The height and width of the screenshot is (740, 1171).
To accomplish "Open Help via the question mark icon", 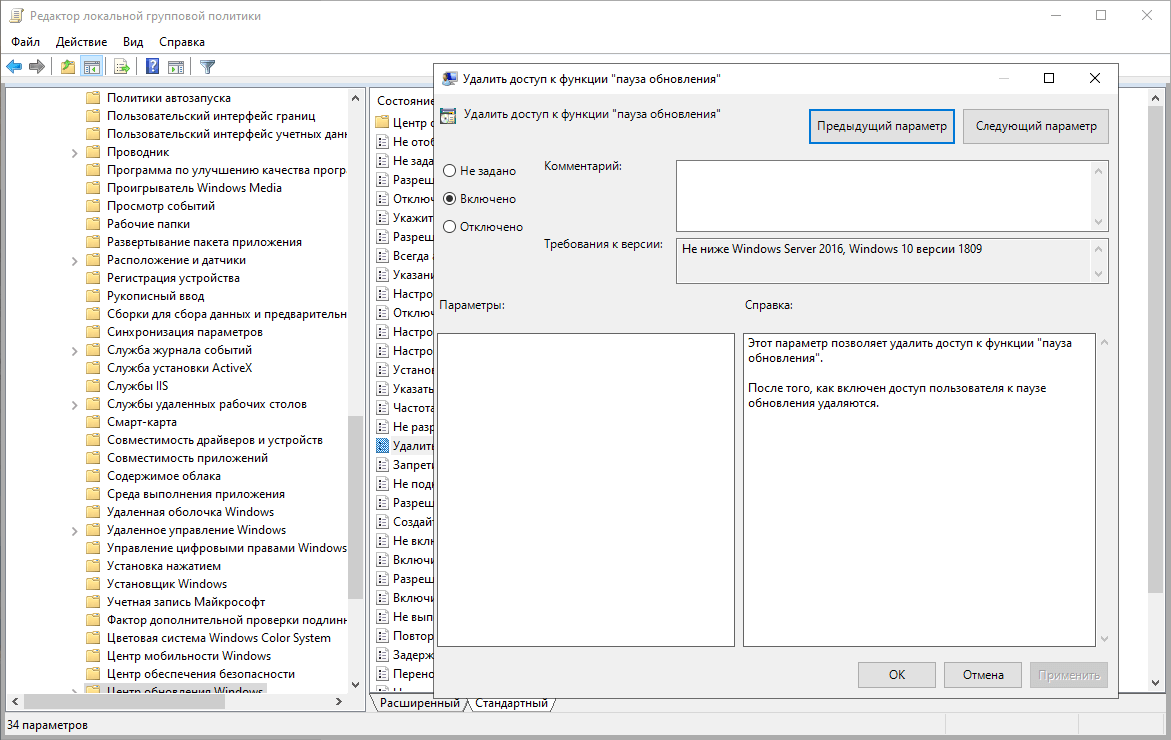I will click(151, 66).
